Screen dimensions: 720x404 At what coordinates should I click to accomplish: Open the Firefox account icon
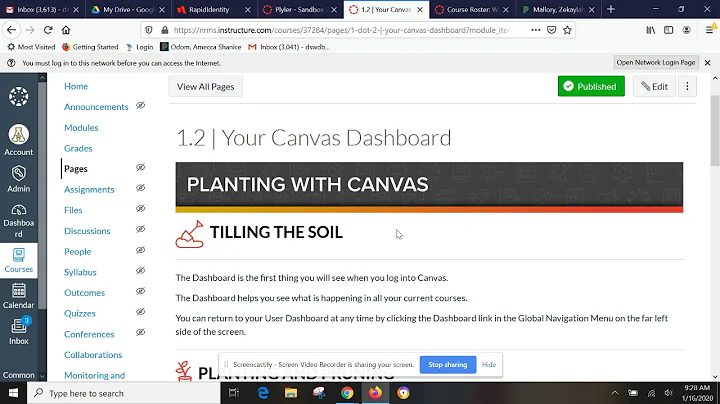coord(686,30)
